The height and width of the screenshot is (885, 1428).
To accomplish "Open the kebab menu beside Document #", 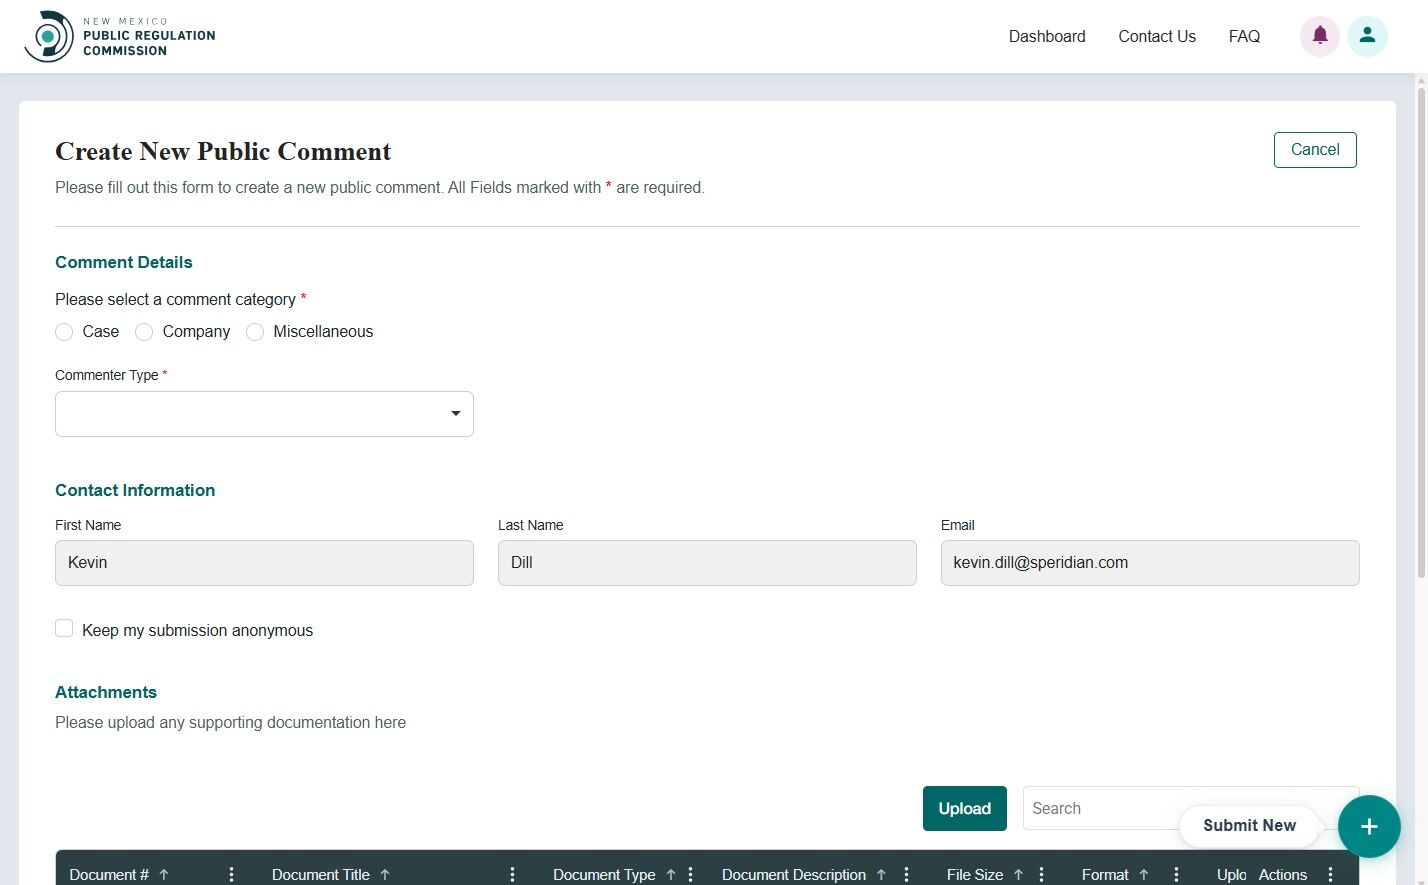I will tap(231, 874).
